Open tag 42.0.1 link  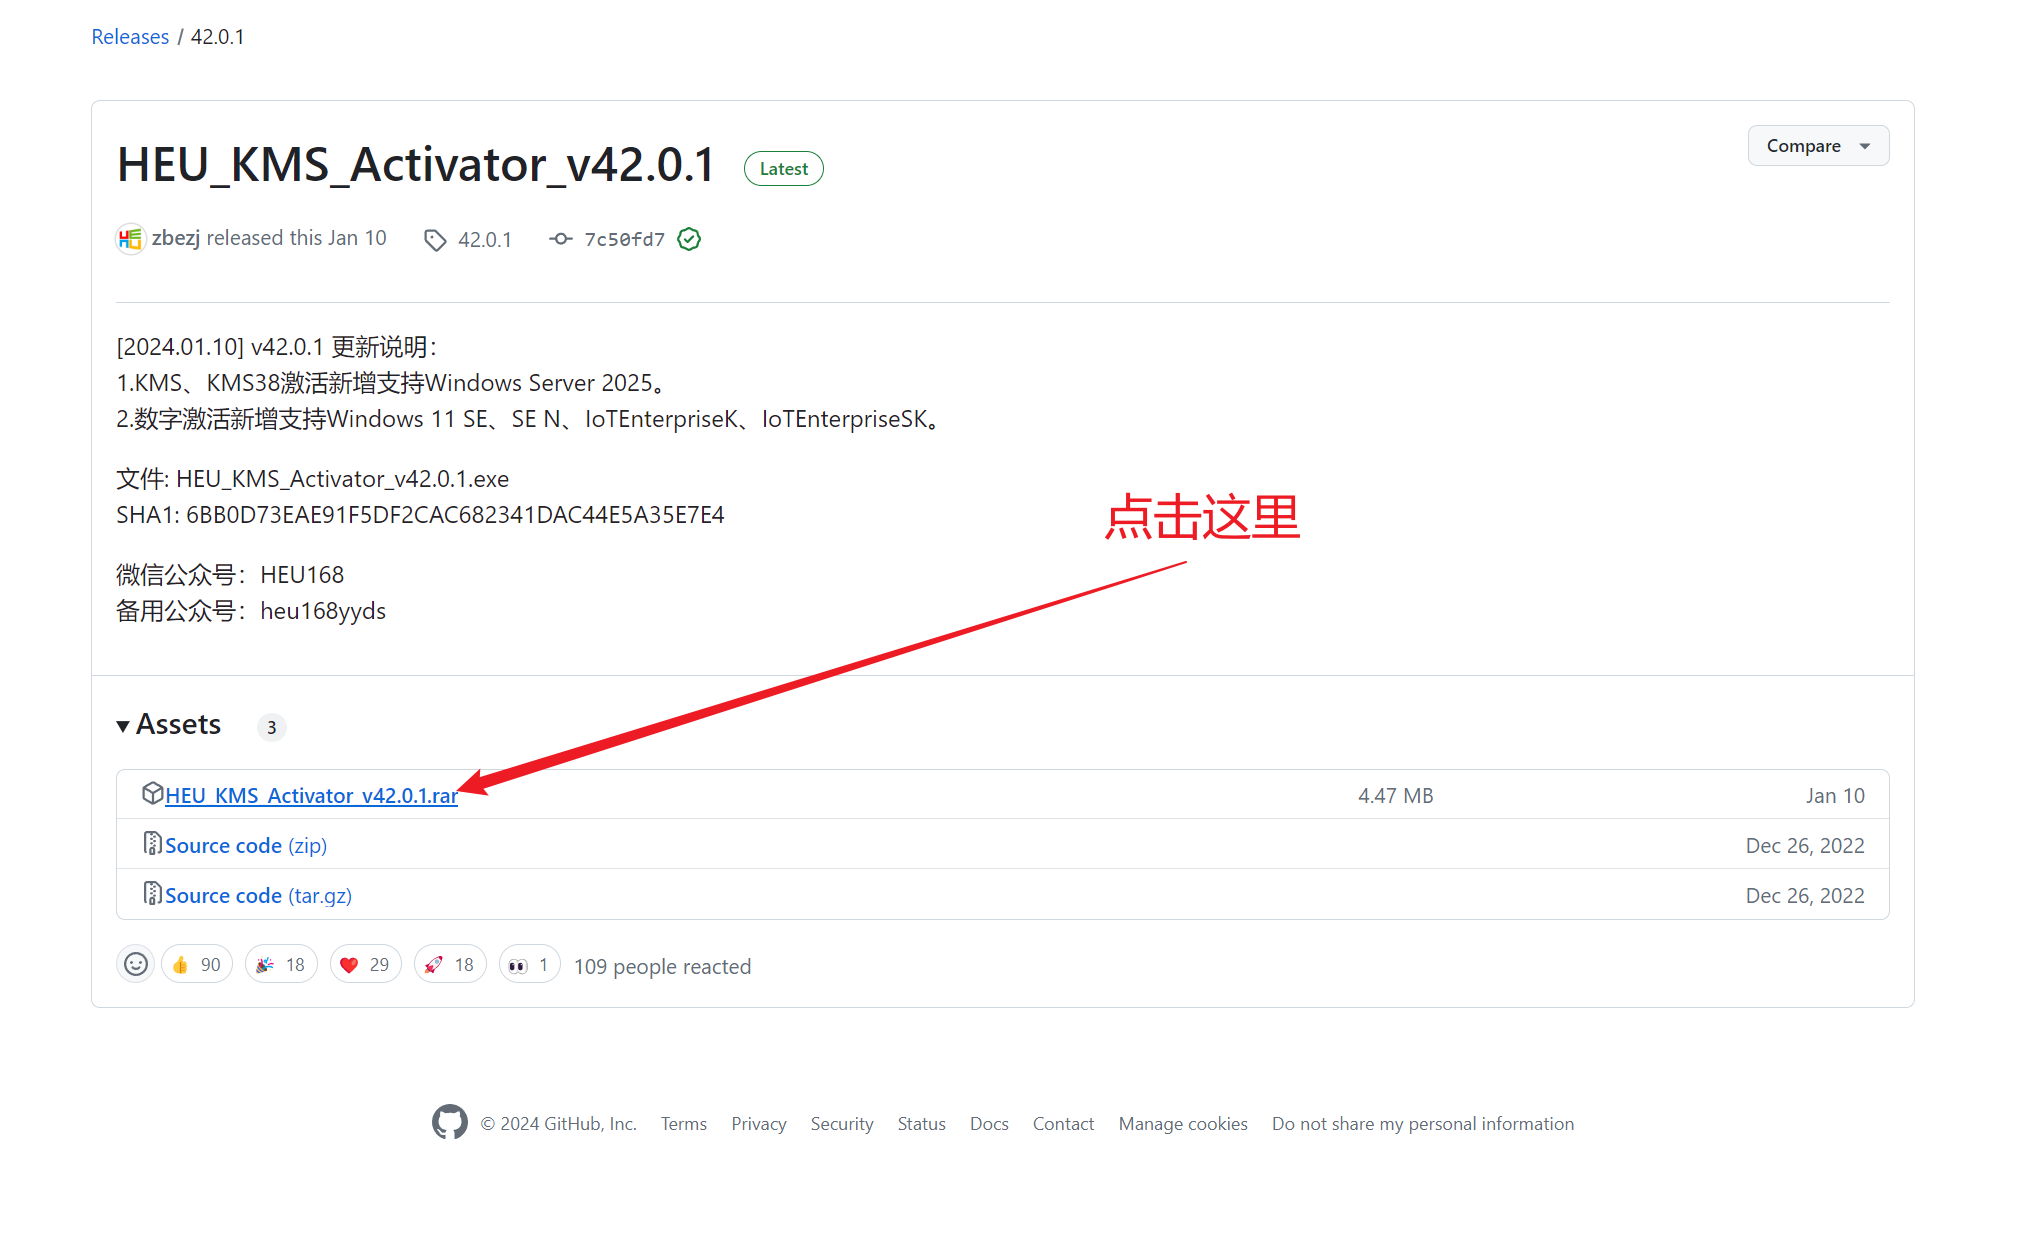[485, 240]
